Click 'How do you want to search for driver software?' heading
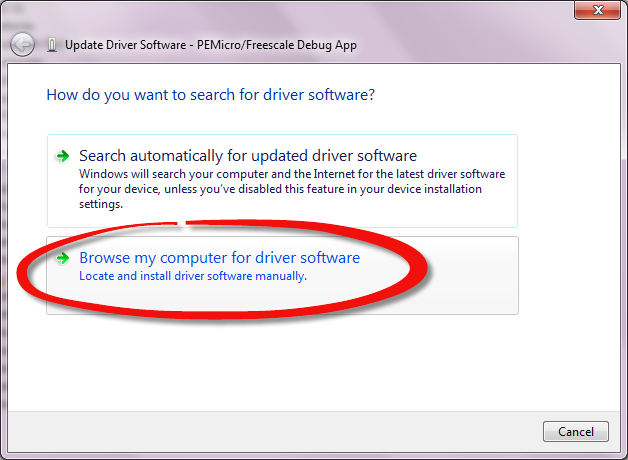The height and width of the screenshot is (460, 628). (211, 95)
